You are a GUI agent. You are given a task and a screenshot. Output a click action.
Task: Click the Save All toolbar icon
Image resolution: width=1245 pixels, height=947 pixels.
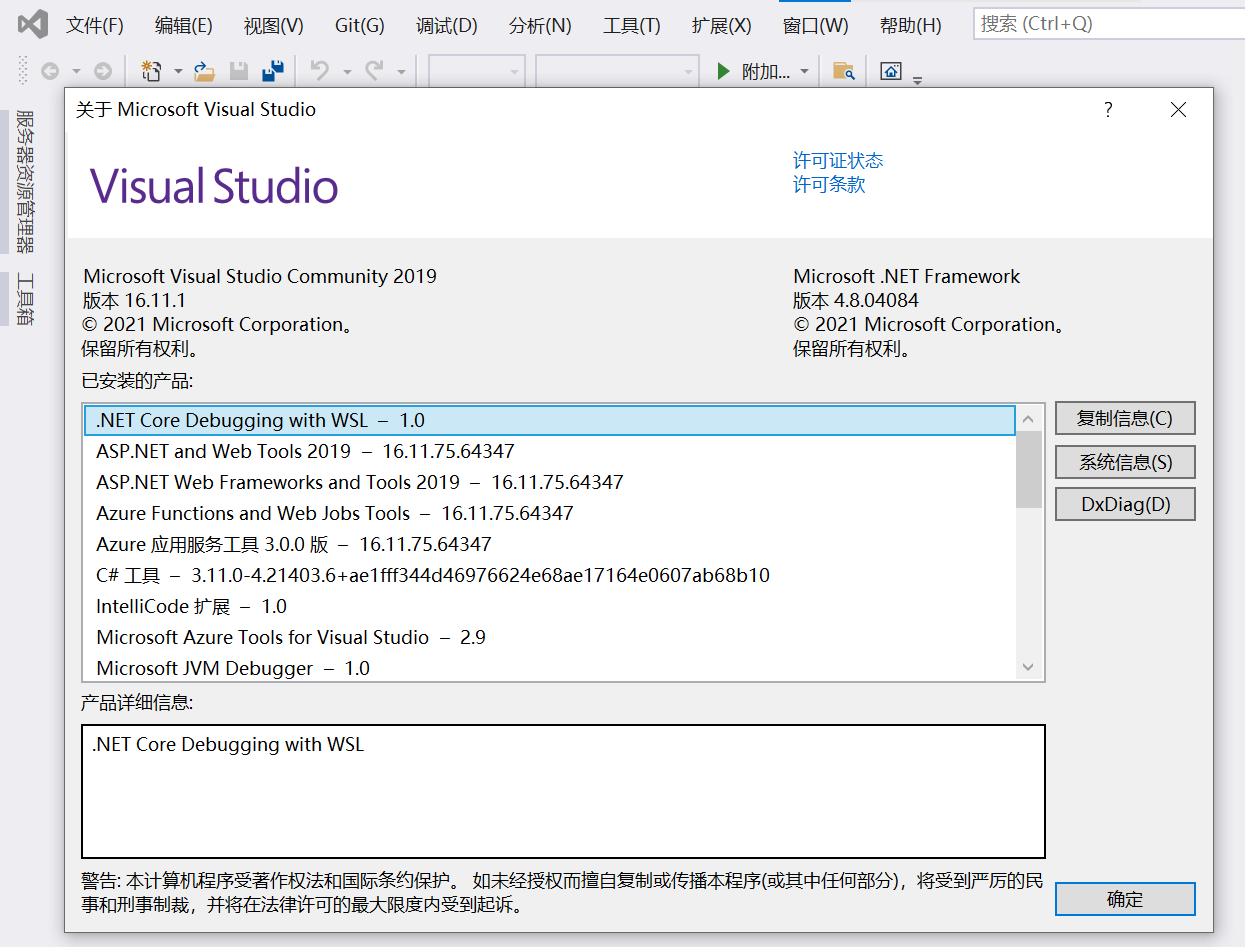(273, 71)
